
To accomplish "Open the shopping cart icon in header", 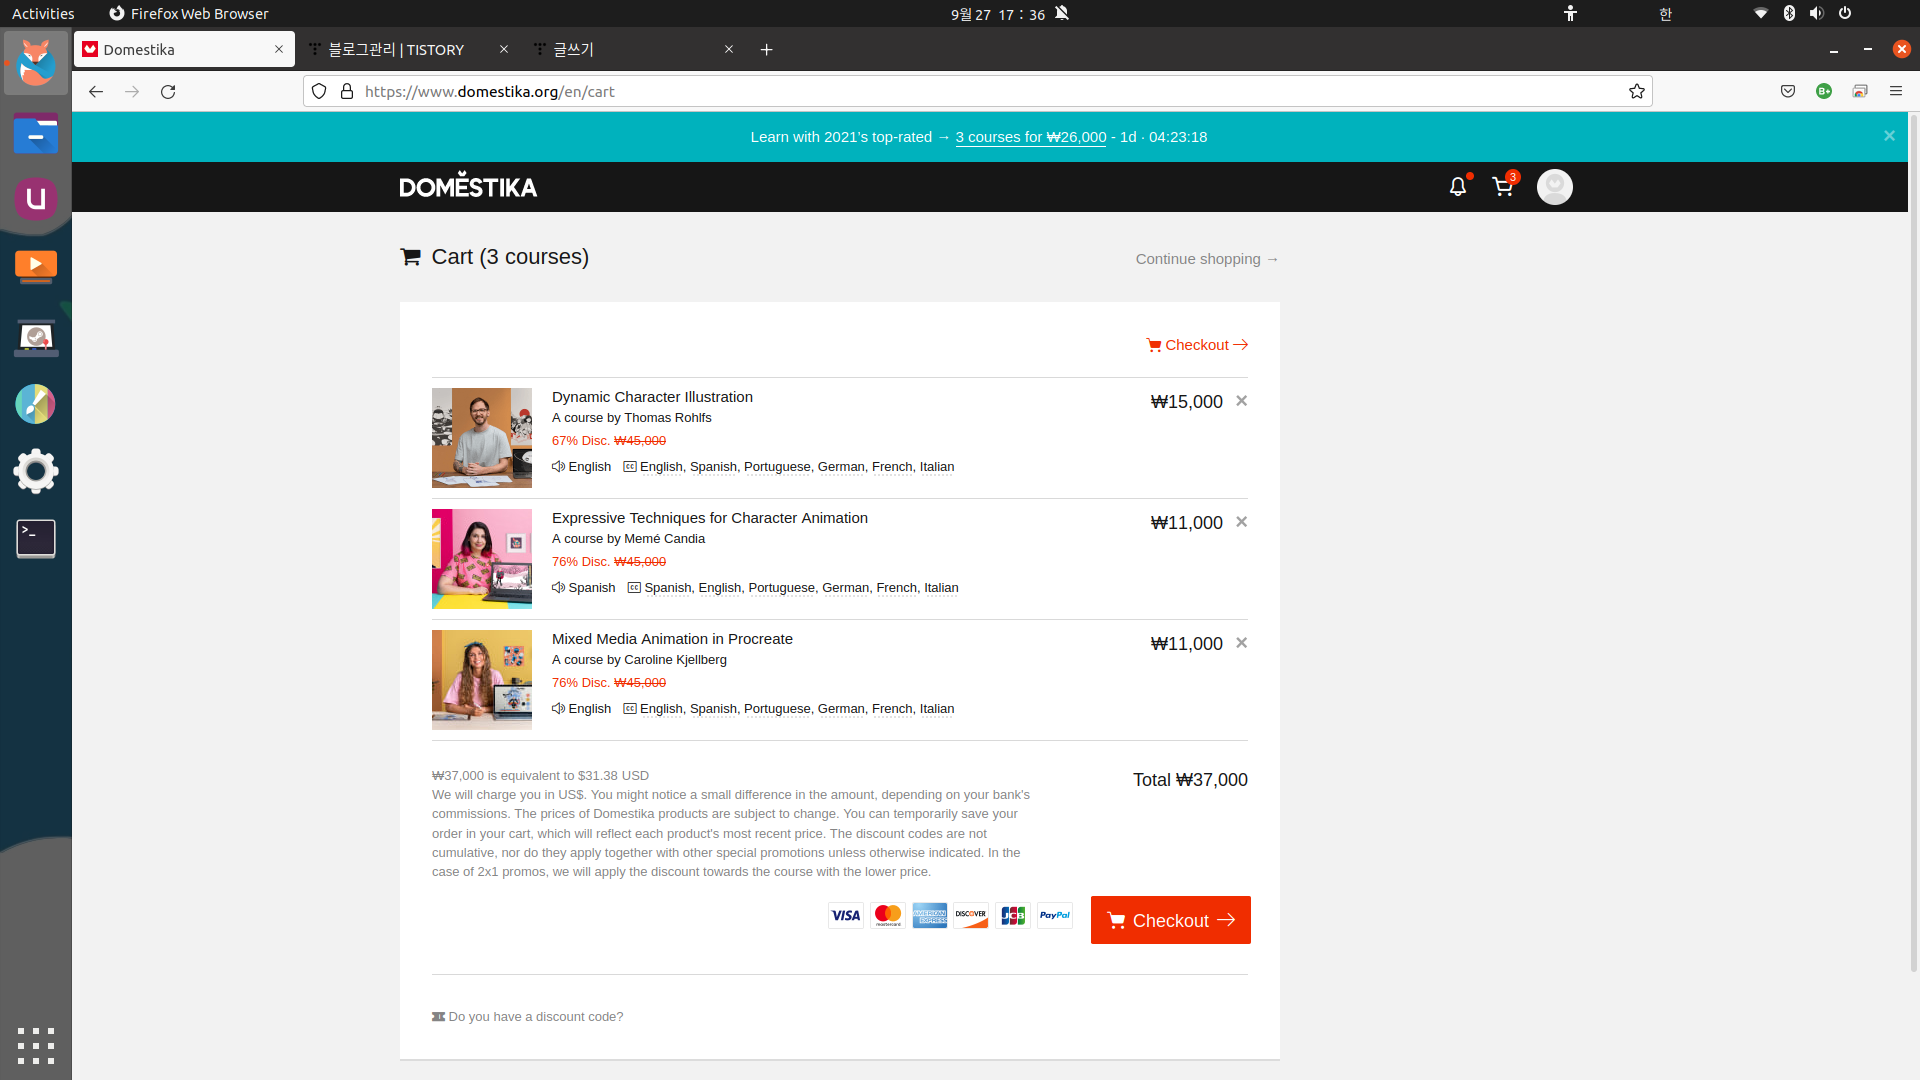I will [x=1502, y=187].
